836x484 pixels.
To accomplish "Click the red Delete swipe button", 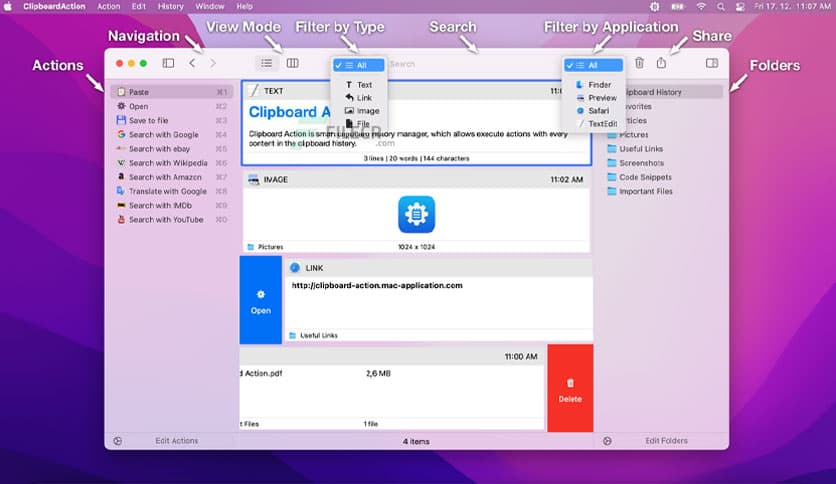I will click(570, 388).
